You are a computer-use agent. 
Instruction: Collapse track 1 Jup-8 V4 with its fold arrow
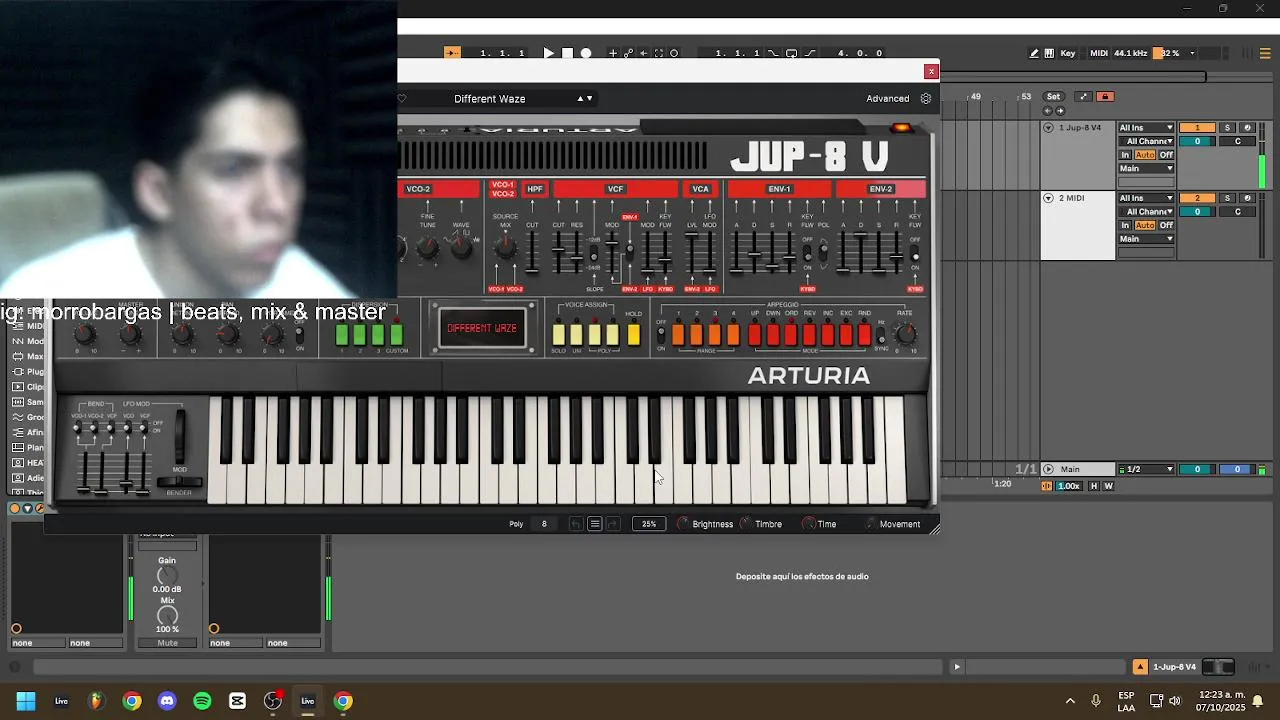coord(1048,128)
